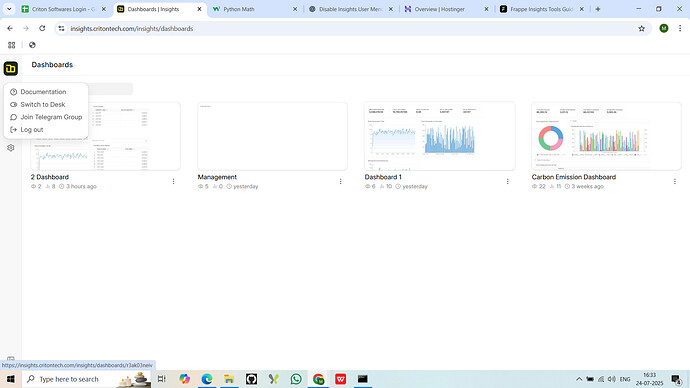Click the globe bookmark icon
This screenshot has width=690, height=388.
tap(32, 45)
